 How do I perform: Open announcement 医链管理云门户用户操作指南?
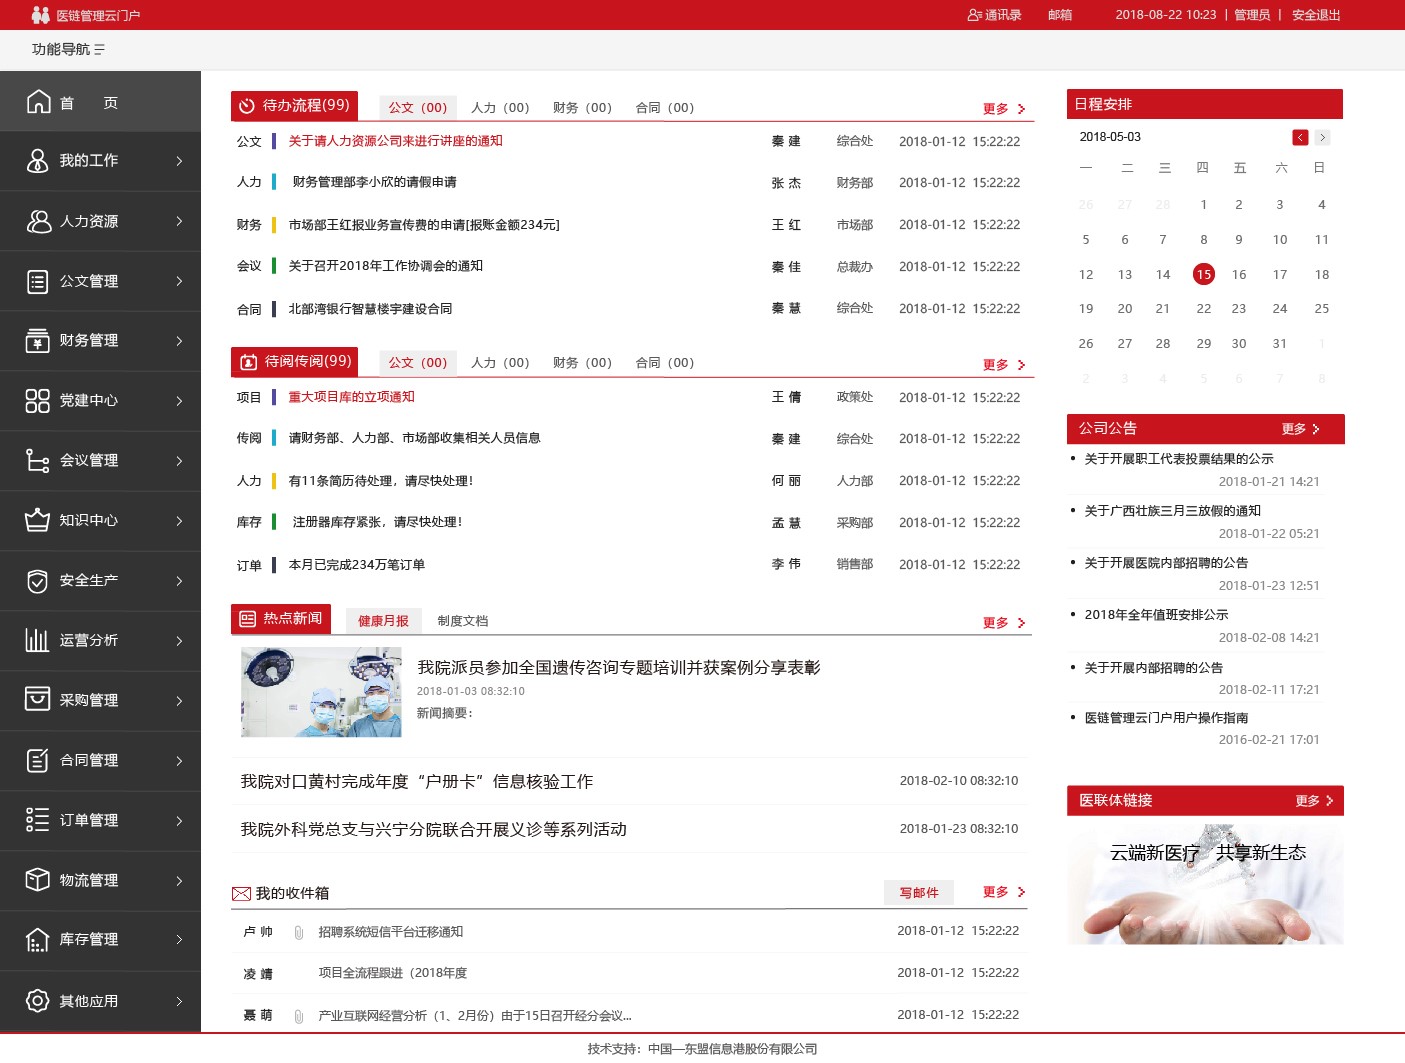pyautogui.click(x=1166, y=718)
